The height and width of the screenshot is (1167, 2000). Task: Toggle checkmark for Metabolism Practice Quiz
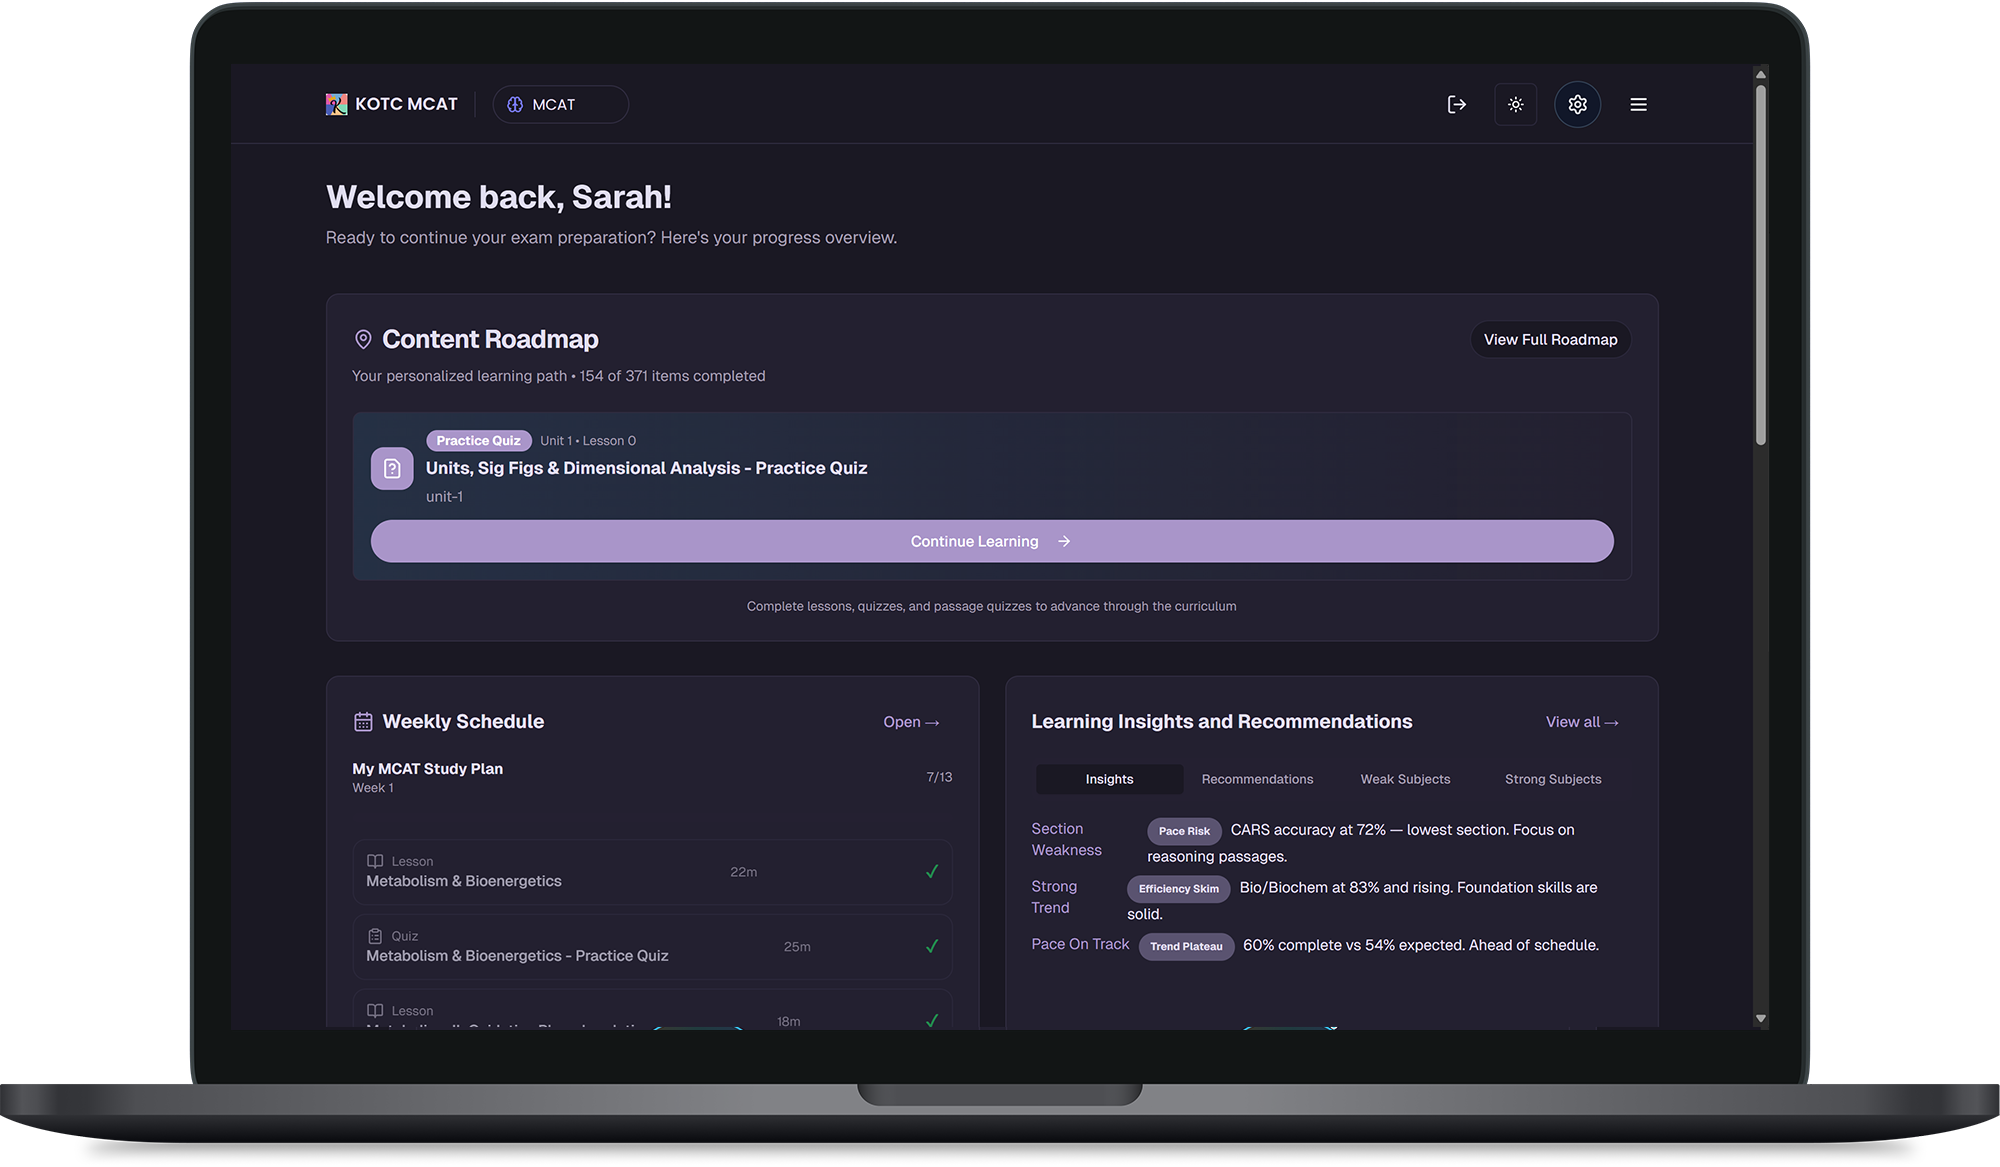[x=932, y=946]
